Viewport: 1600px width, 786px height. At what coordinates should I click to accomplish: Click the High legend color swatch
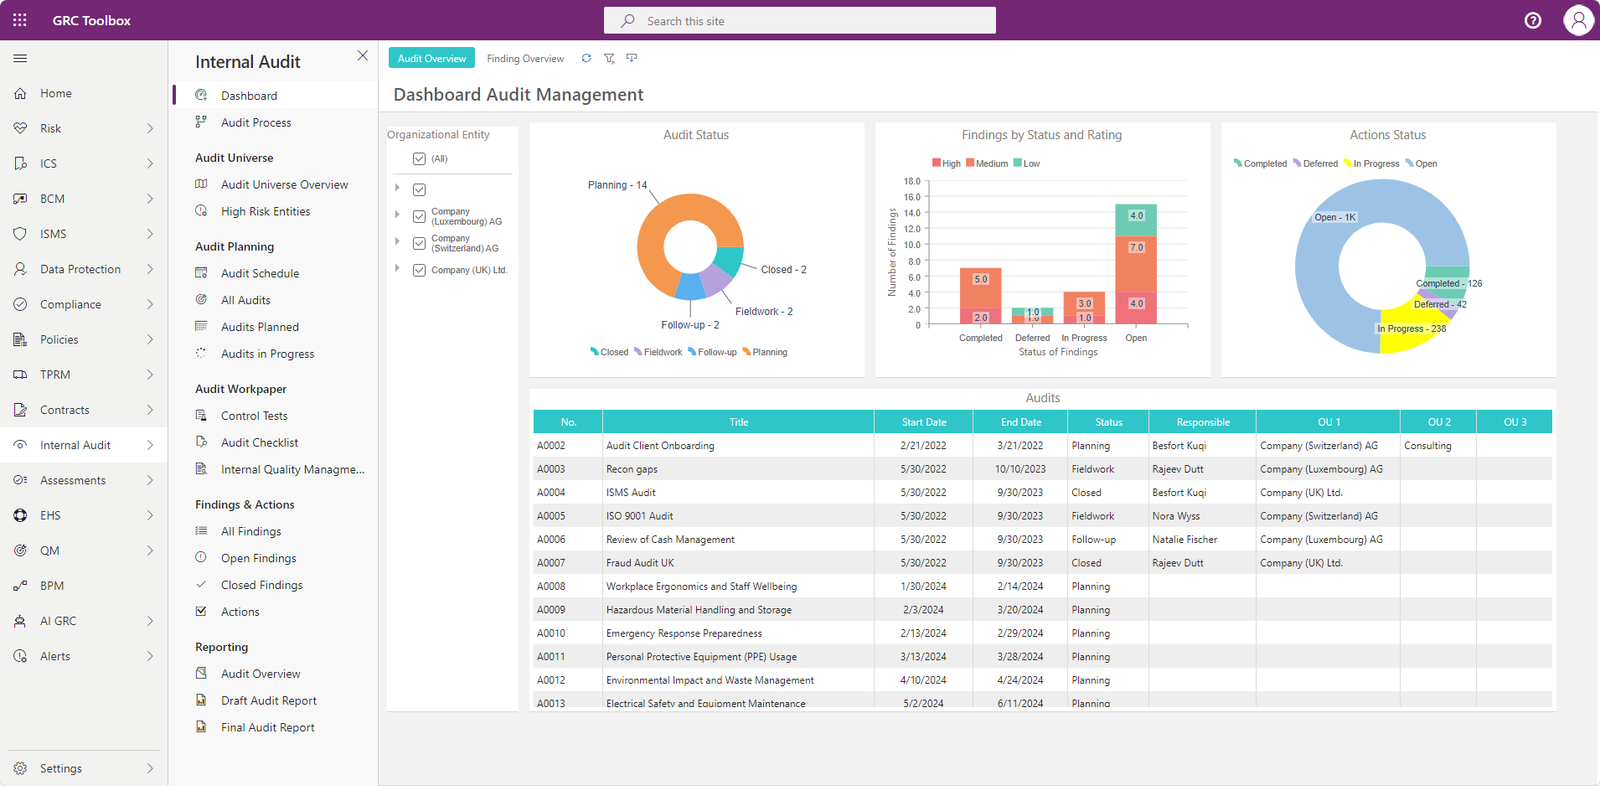(936, 163)
